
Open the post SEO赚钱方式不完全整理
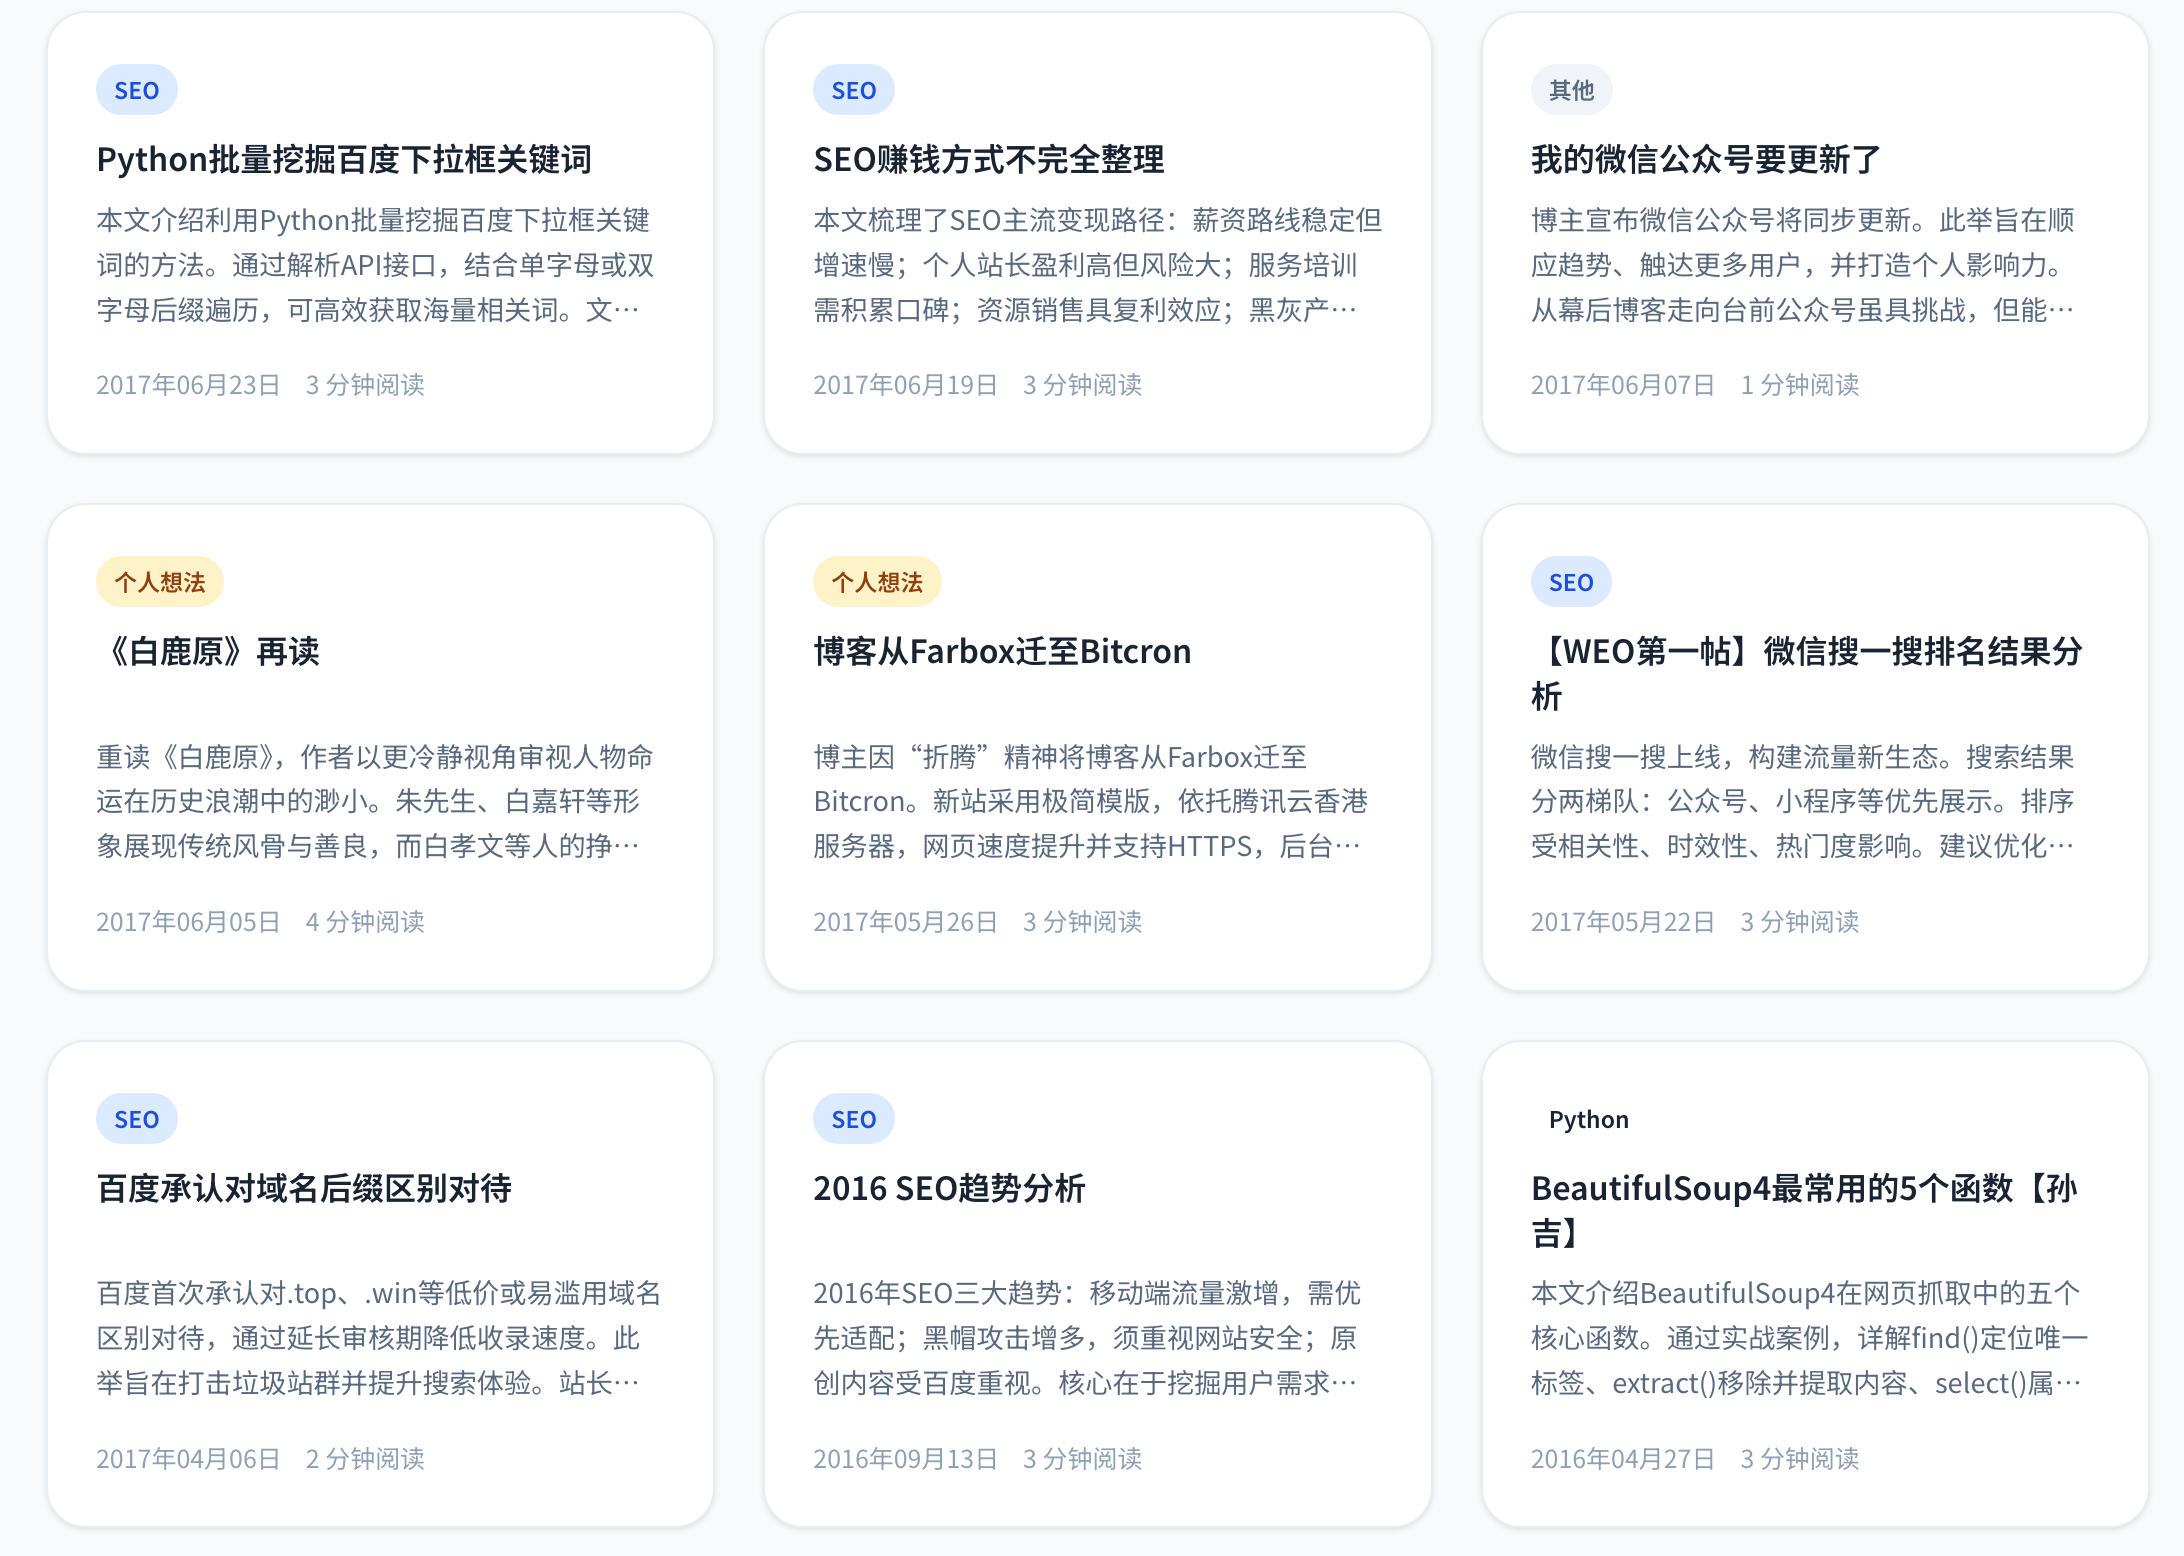click(990, 160)
